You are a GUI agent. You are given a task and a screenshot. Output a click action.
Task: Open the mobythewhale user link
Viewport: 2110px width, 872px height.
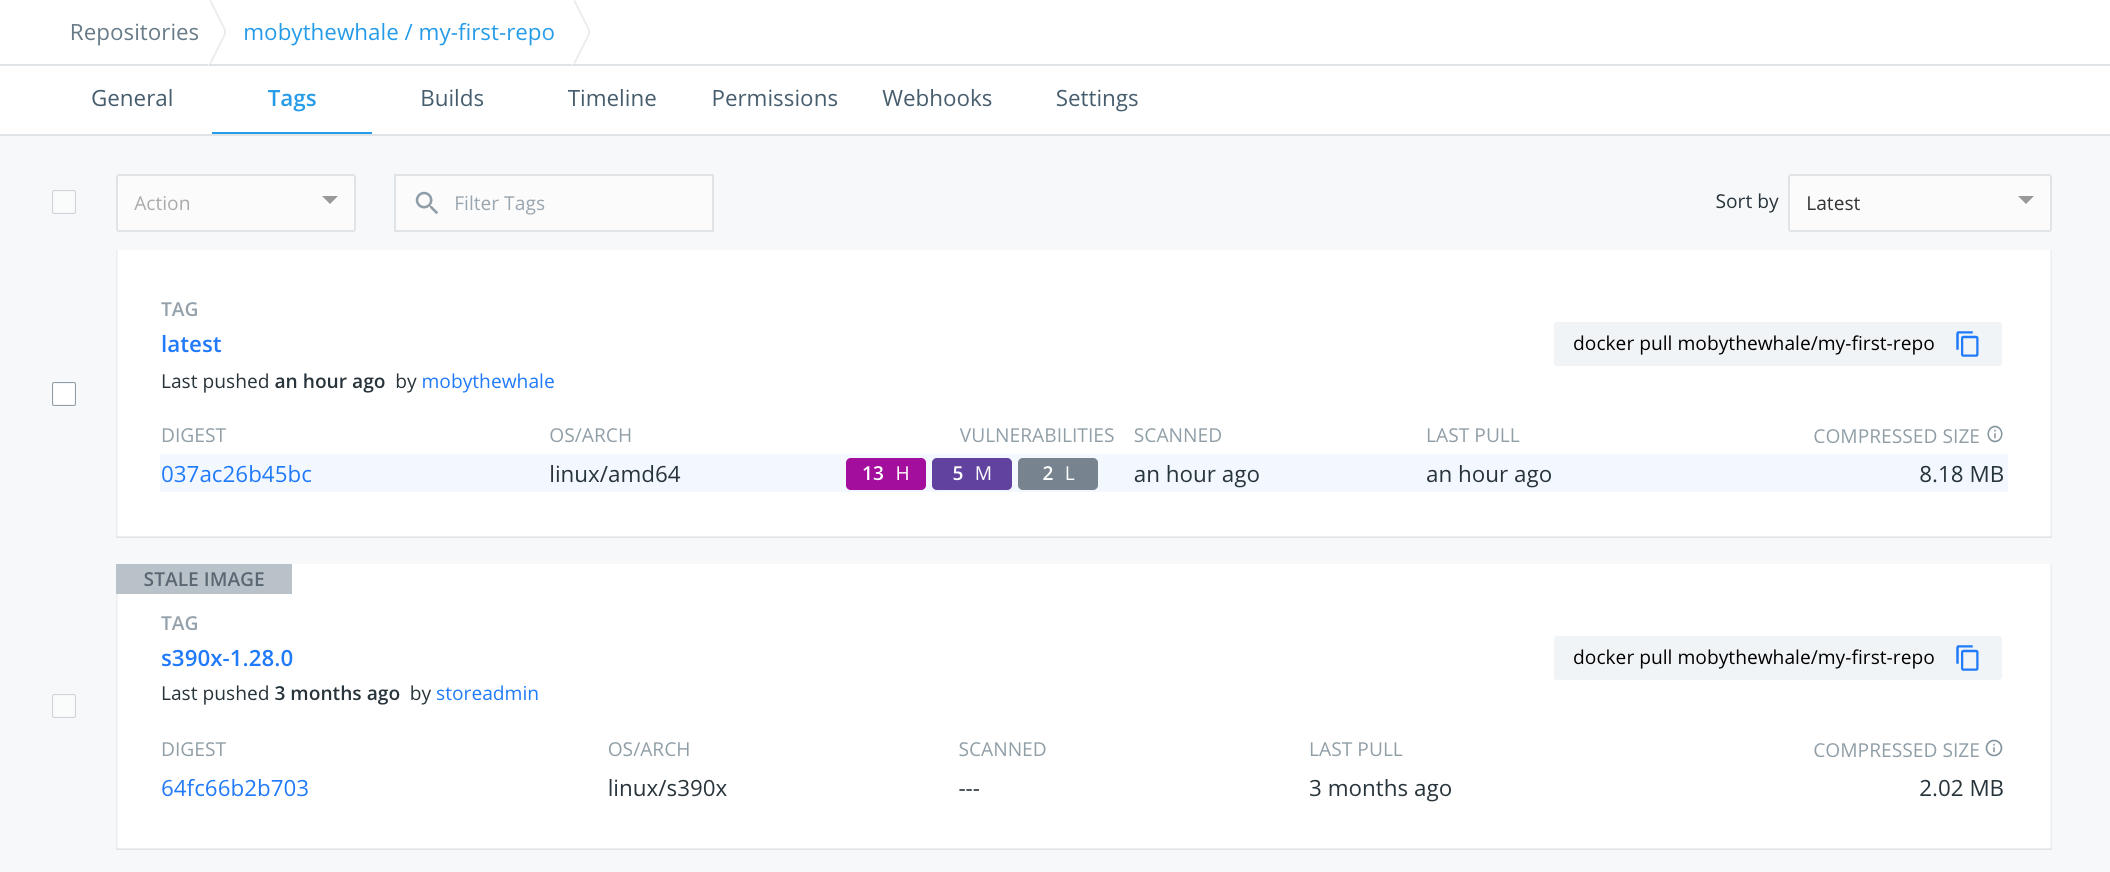point(487,381)
